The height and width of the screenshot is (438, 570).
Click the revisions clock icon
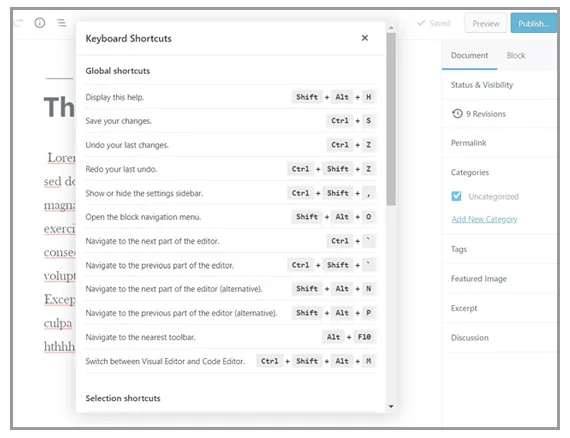[x=457, y=113]
